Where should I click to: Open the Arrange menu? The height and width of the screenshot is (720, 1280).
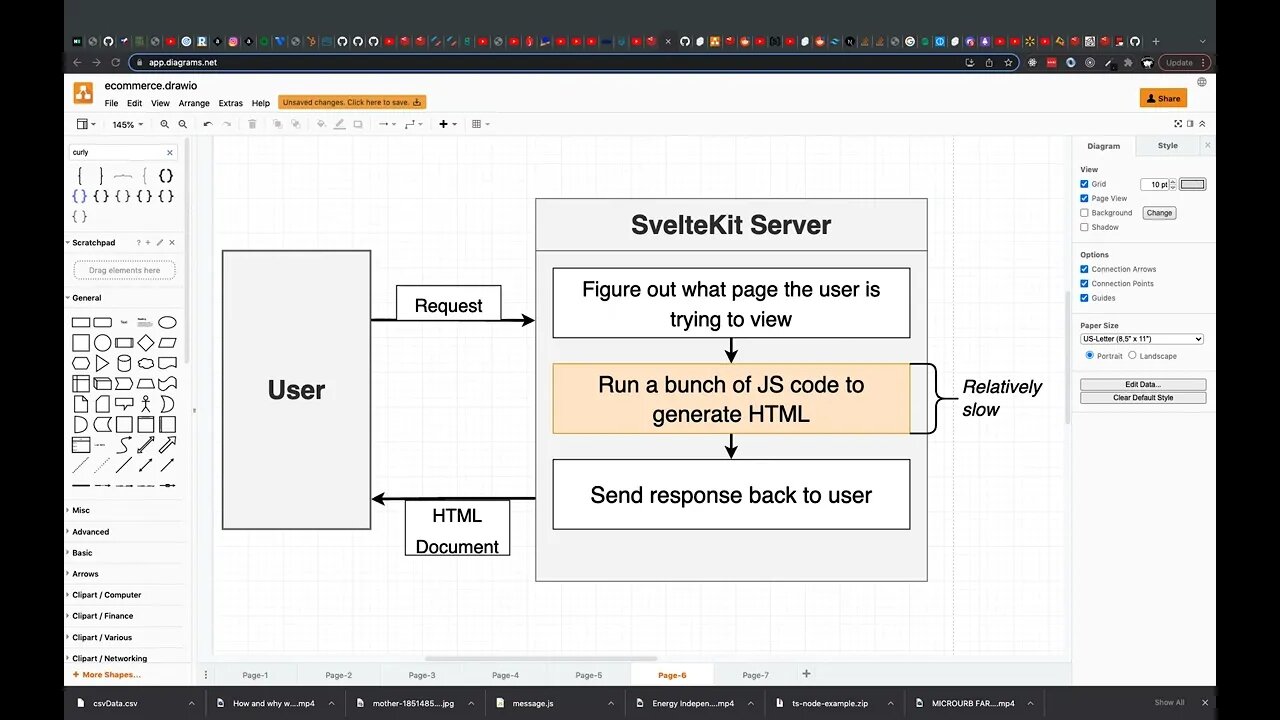tap(194, 103)
